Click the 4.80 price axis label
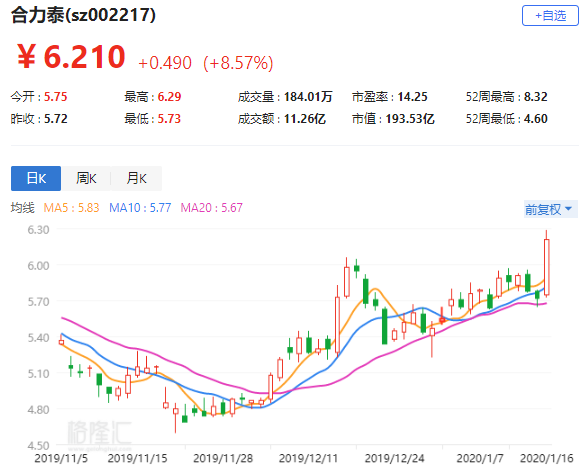 [38, 410]
